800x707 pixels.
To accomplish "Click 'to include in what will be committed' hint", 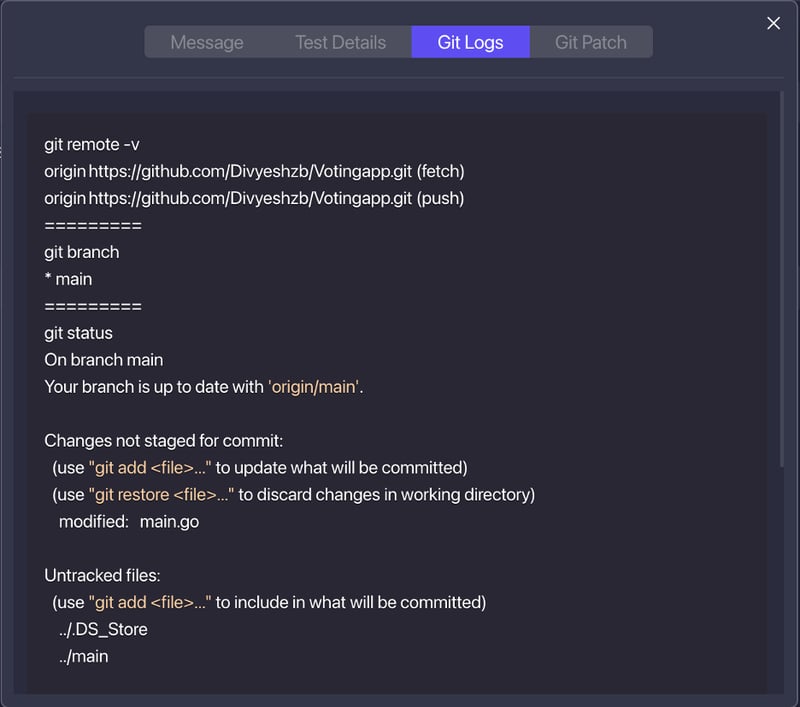I will pos(348,602).
